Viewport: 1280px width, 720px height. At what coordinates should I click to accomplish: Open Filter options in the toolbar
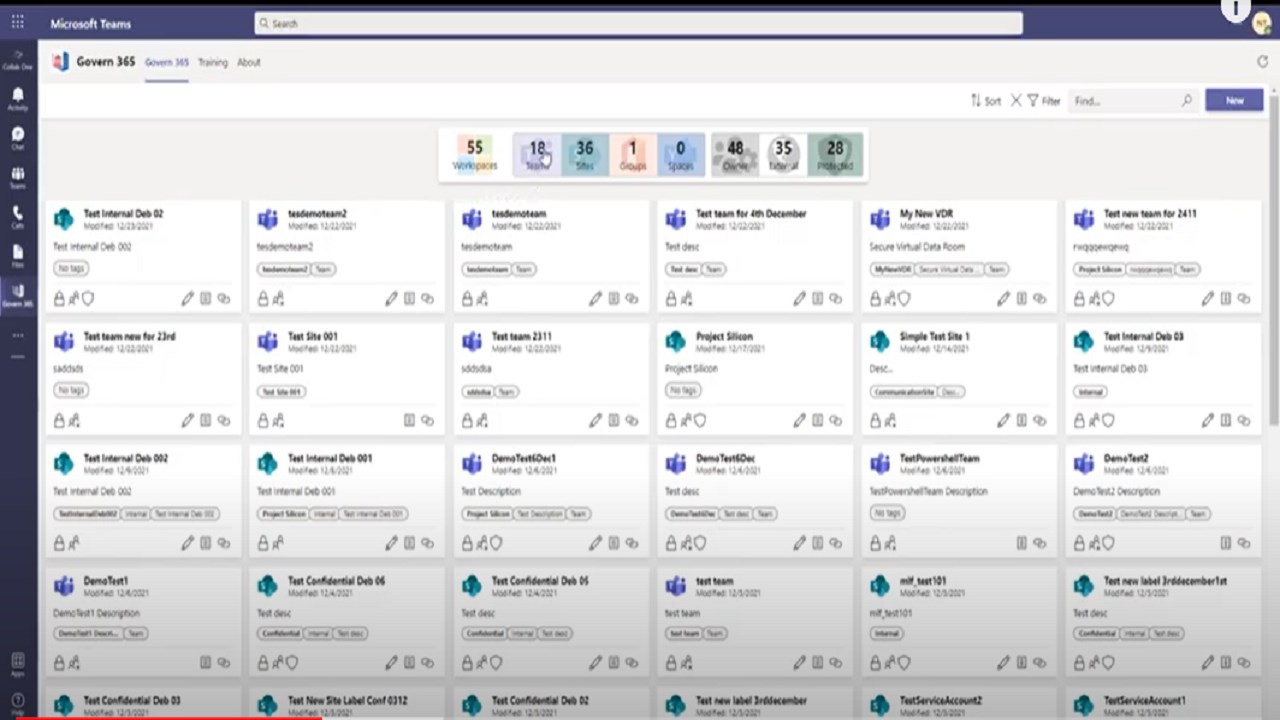point(1043,101)
